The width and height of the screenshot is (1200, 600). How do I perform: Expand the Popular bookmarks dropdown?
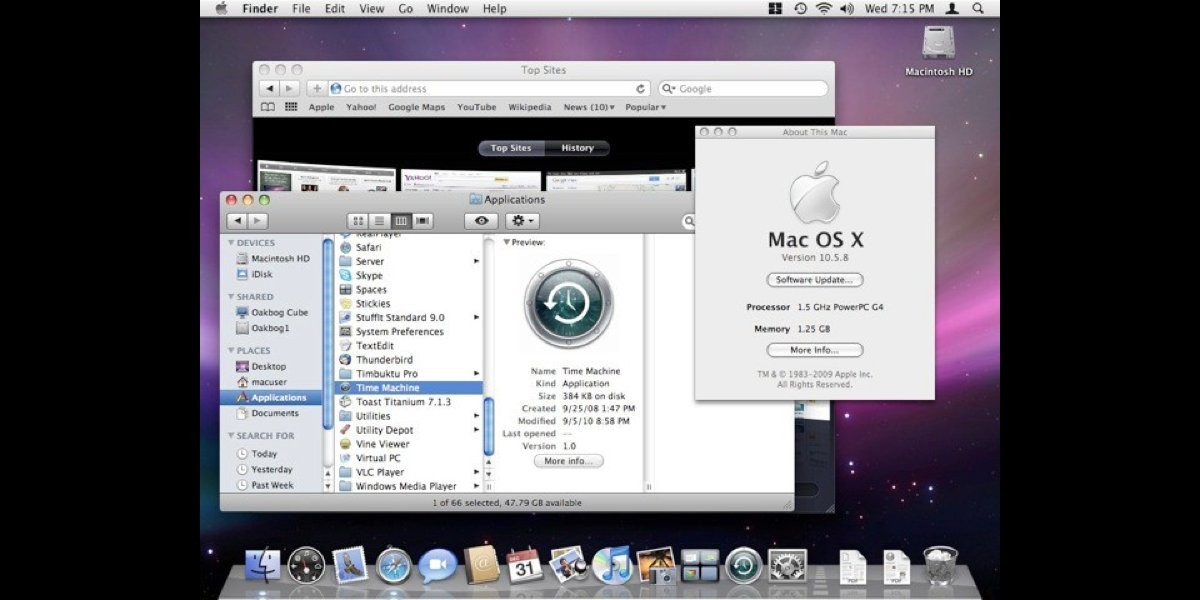coord(646,107)
